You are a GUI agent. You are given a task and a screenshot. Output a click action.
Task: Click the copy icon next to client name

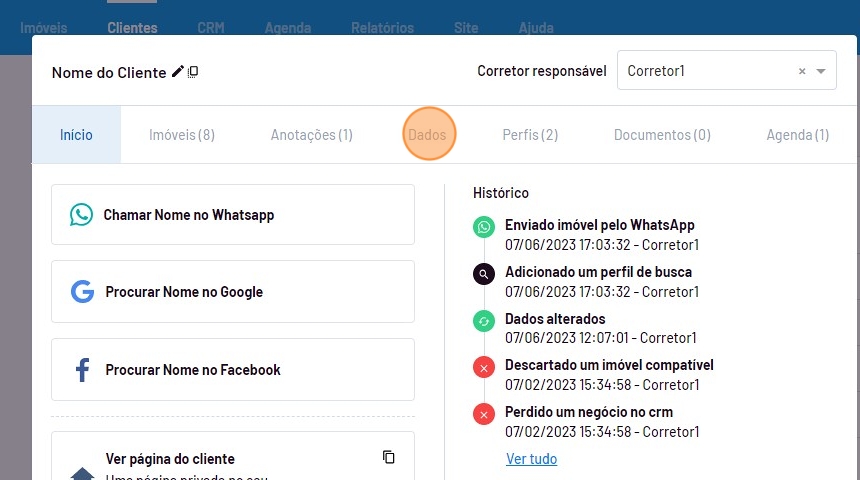(193, 72)
